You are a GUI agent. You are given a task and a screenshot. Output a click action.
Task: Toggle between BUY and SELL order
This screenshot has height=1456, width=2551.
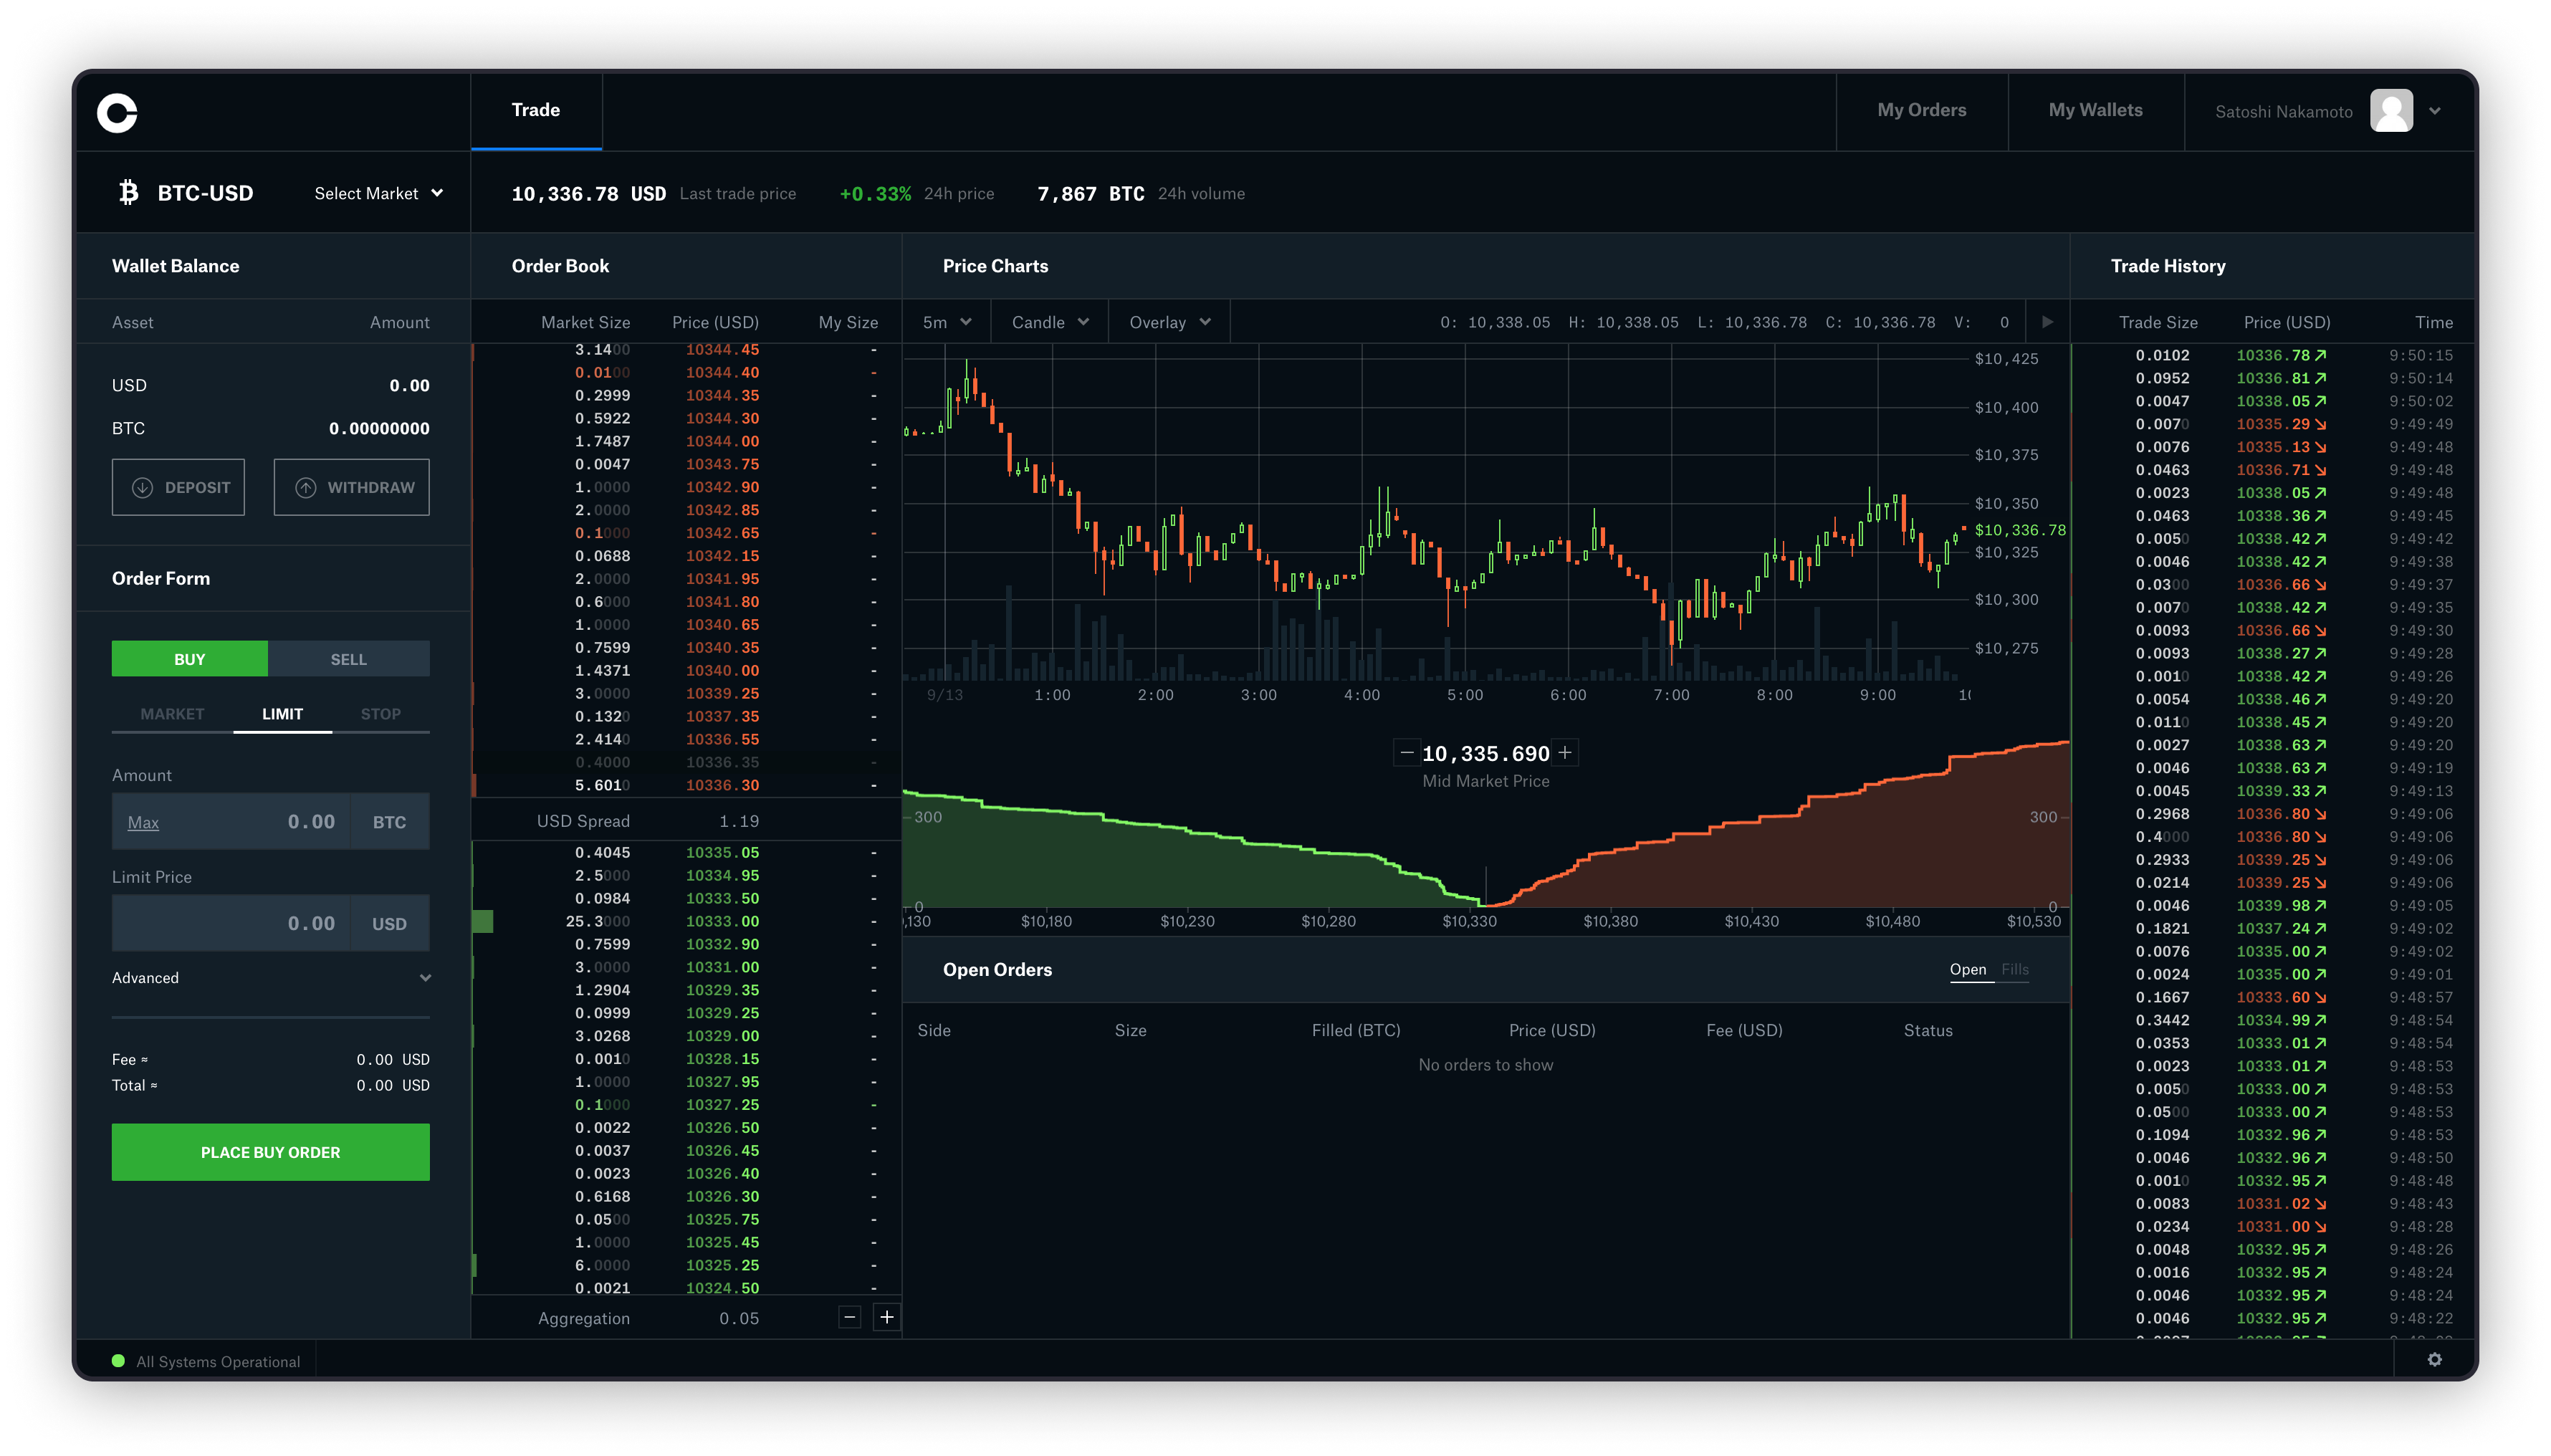[349, 657]
